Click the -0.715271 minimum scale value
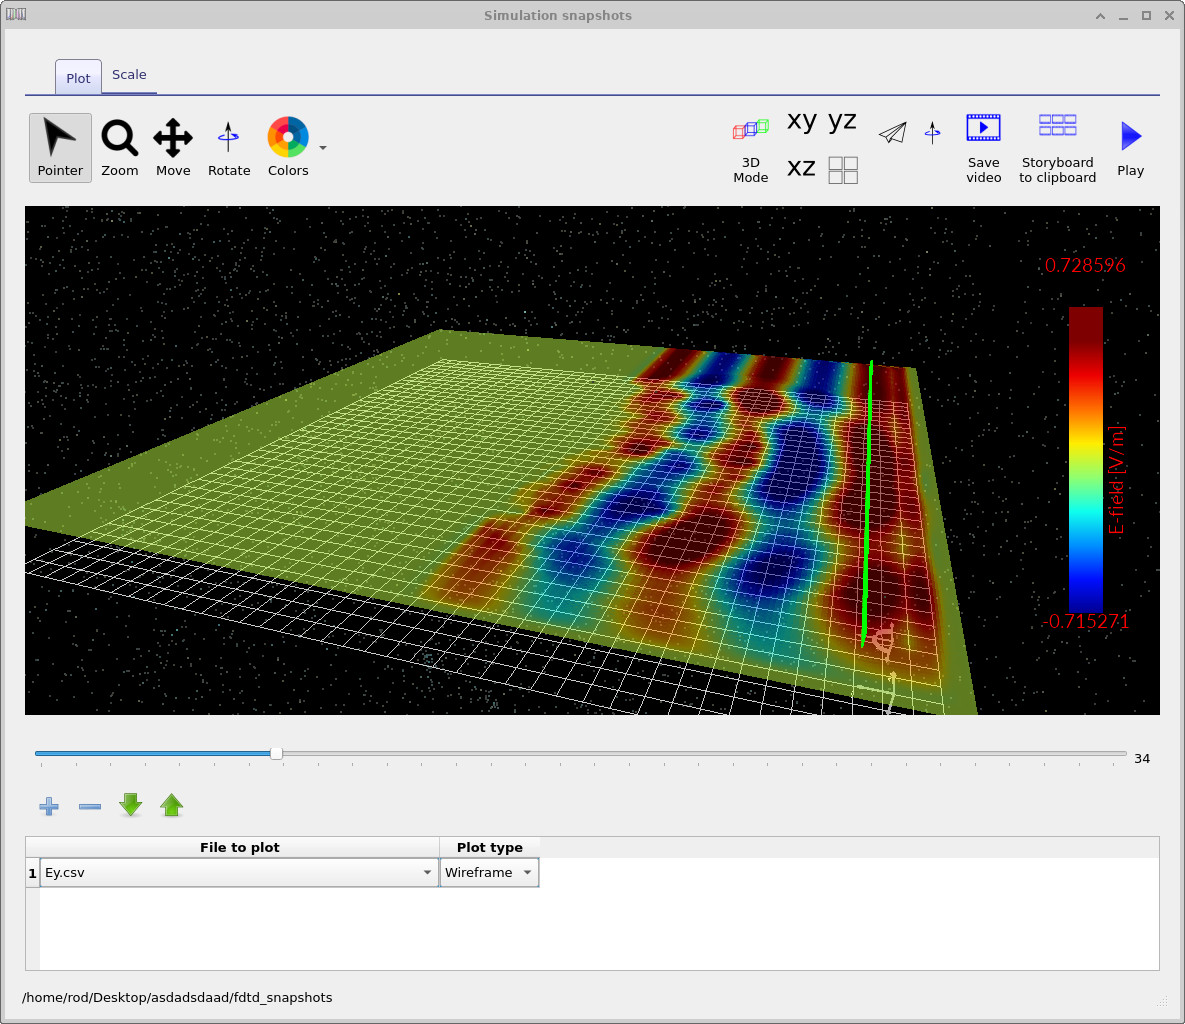 click(x=1085, y=621)
